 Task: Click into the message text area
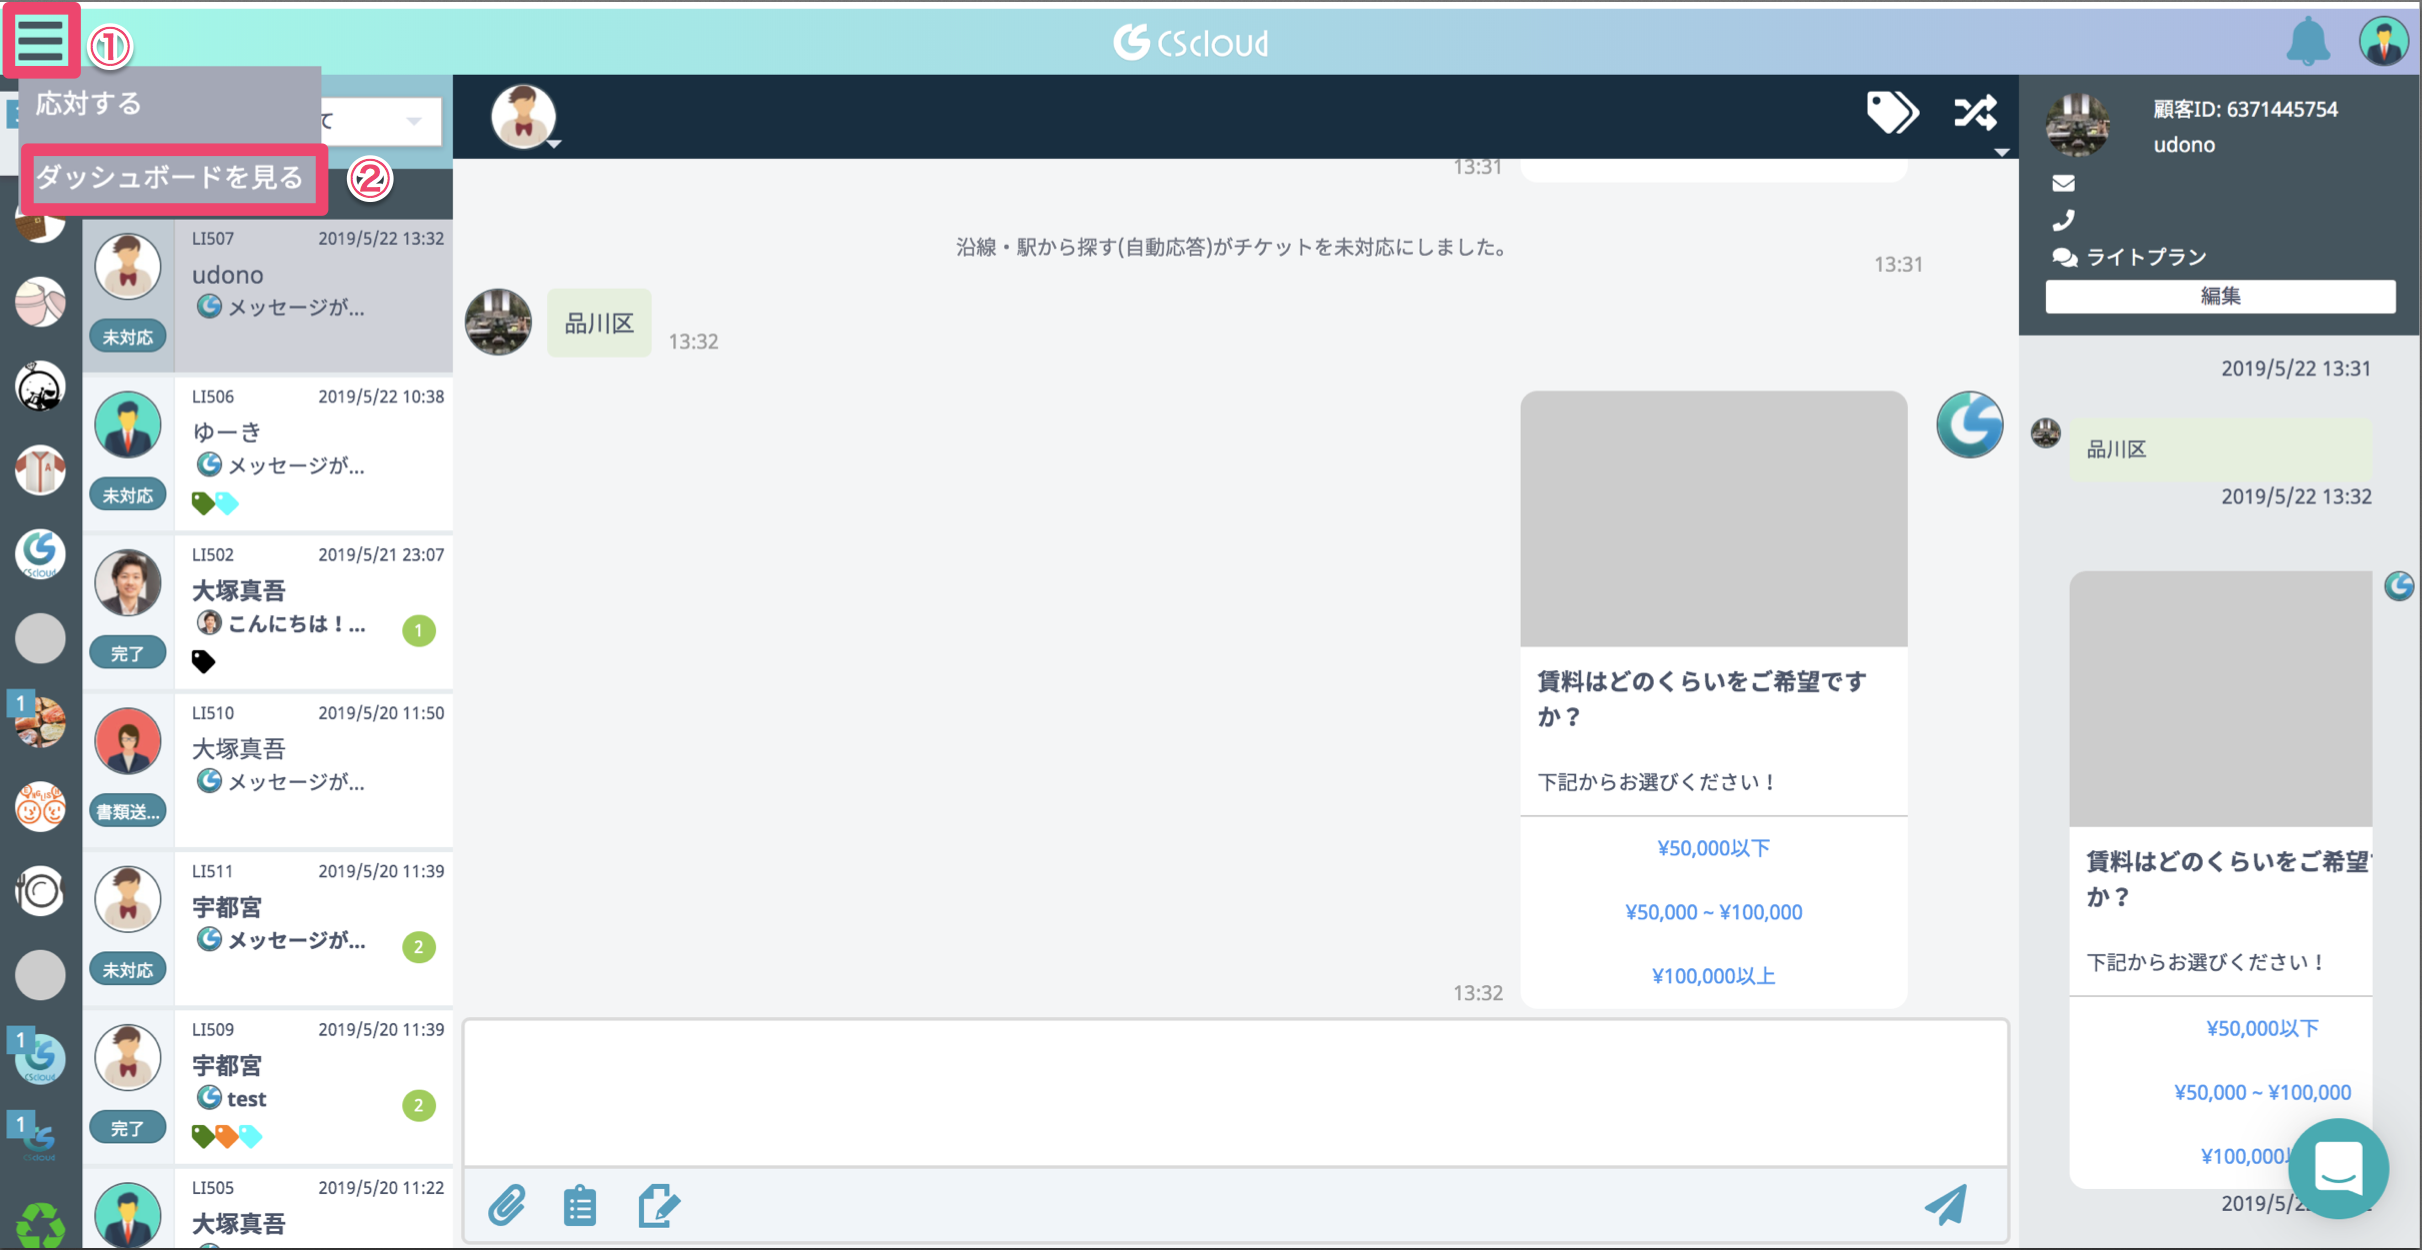point(1236,1093)
